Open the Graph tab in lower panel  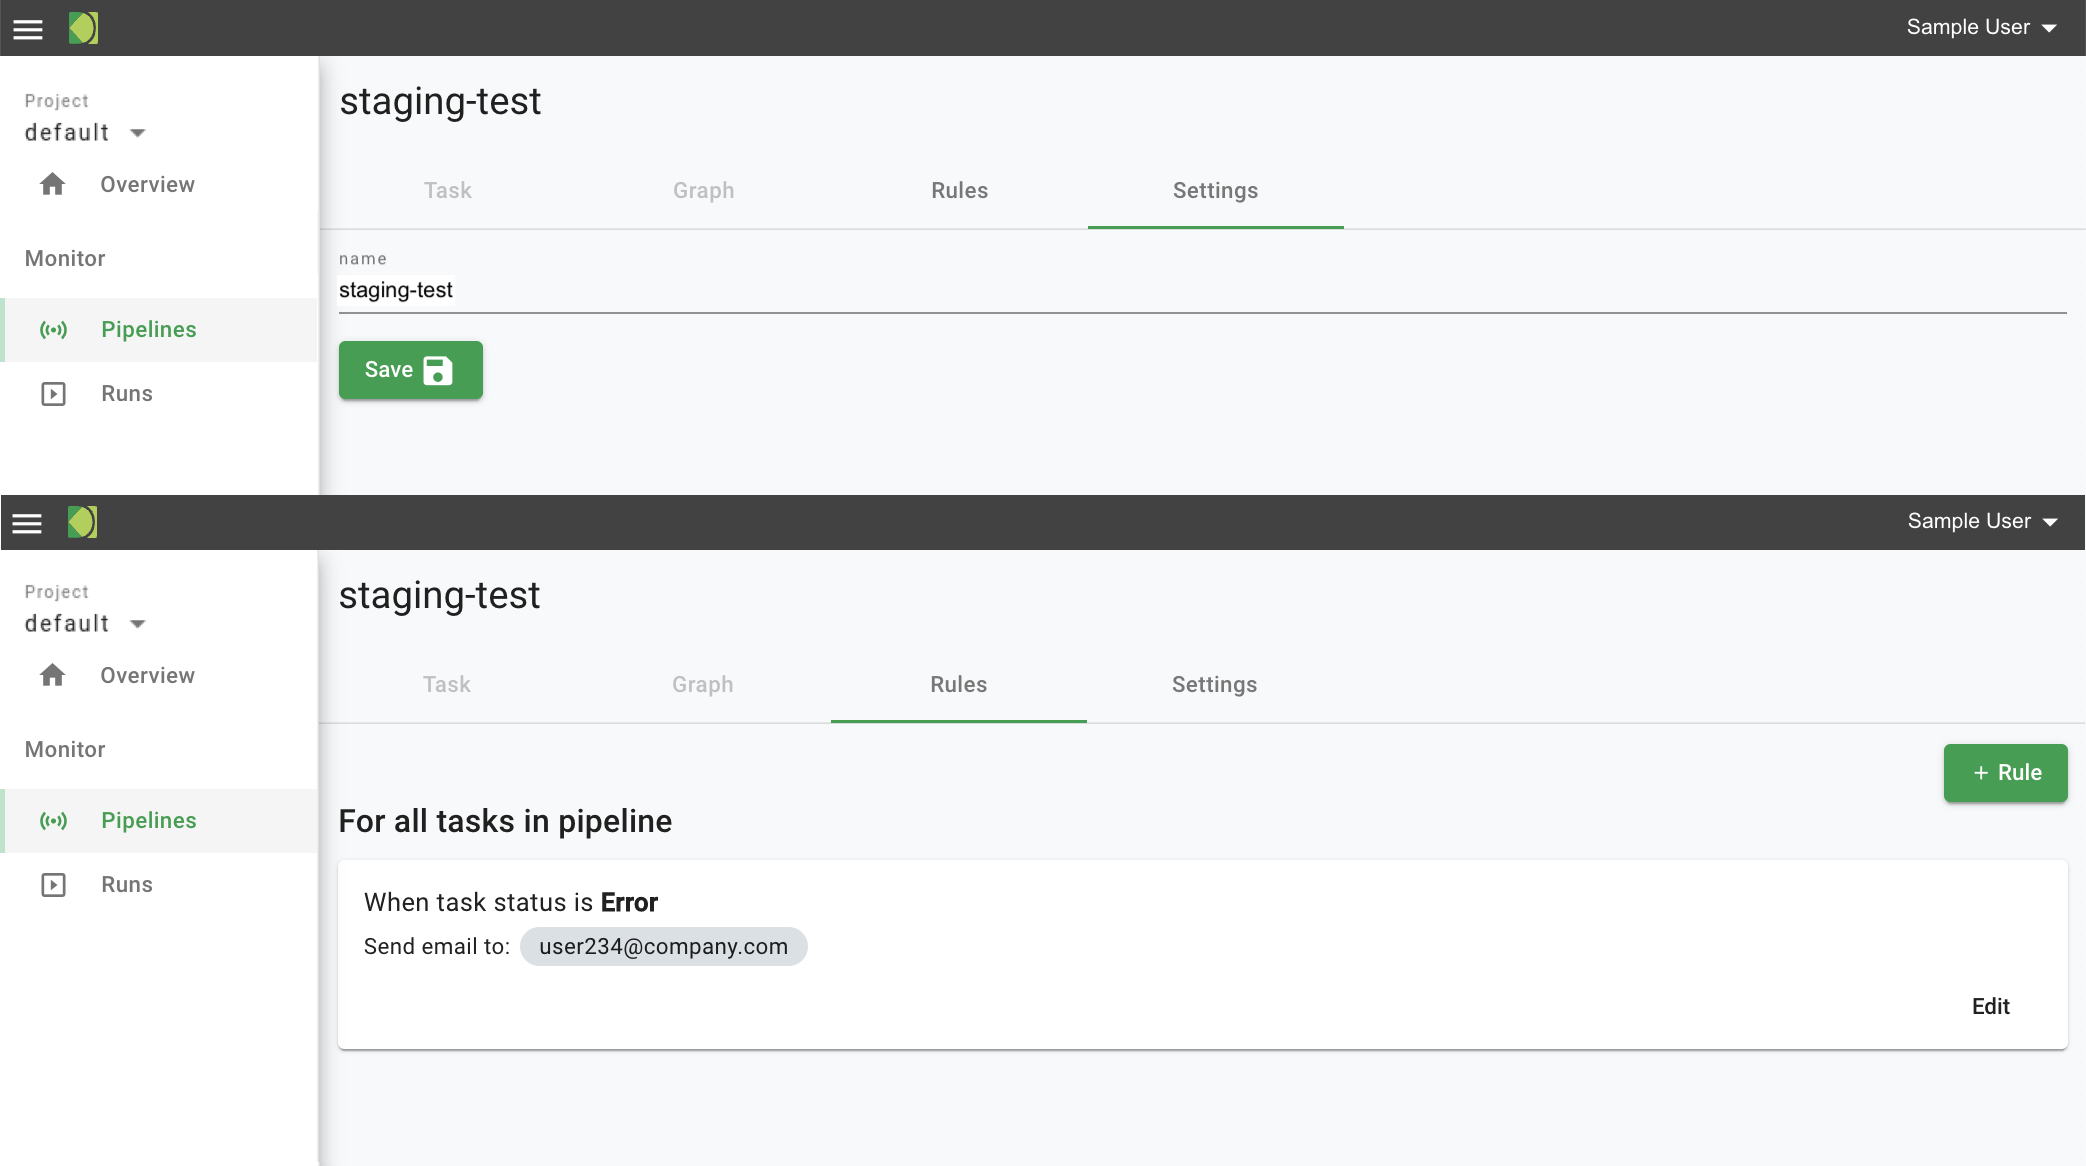pyautogui.click(x=702, y=685)
